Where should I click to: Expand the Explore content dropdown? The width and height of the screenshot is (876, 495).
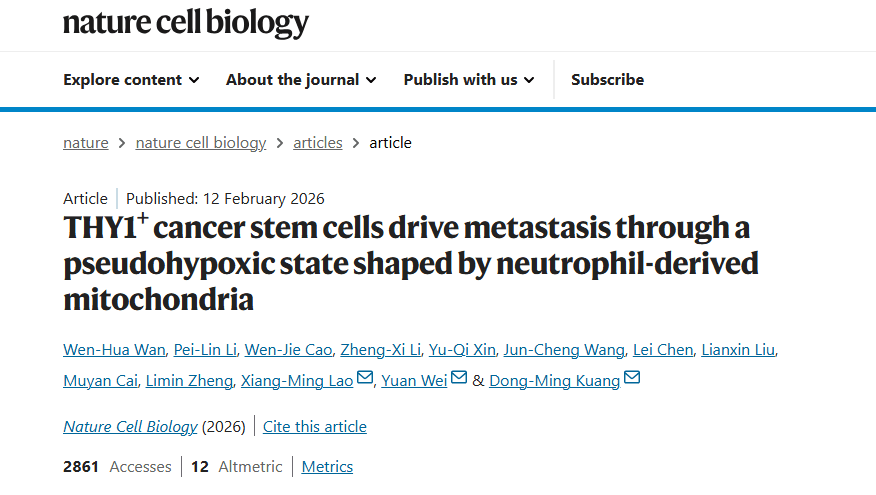point(131,80)
